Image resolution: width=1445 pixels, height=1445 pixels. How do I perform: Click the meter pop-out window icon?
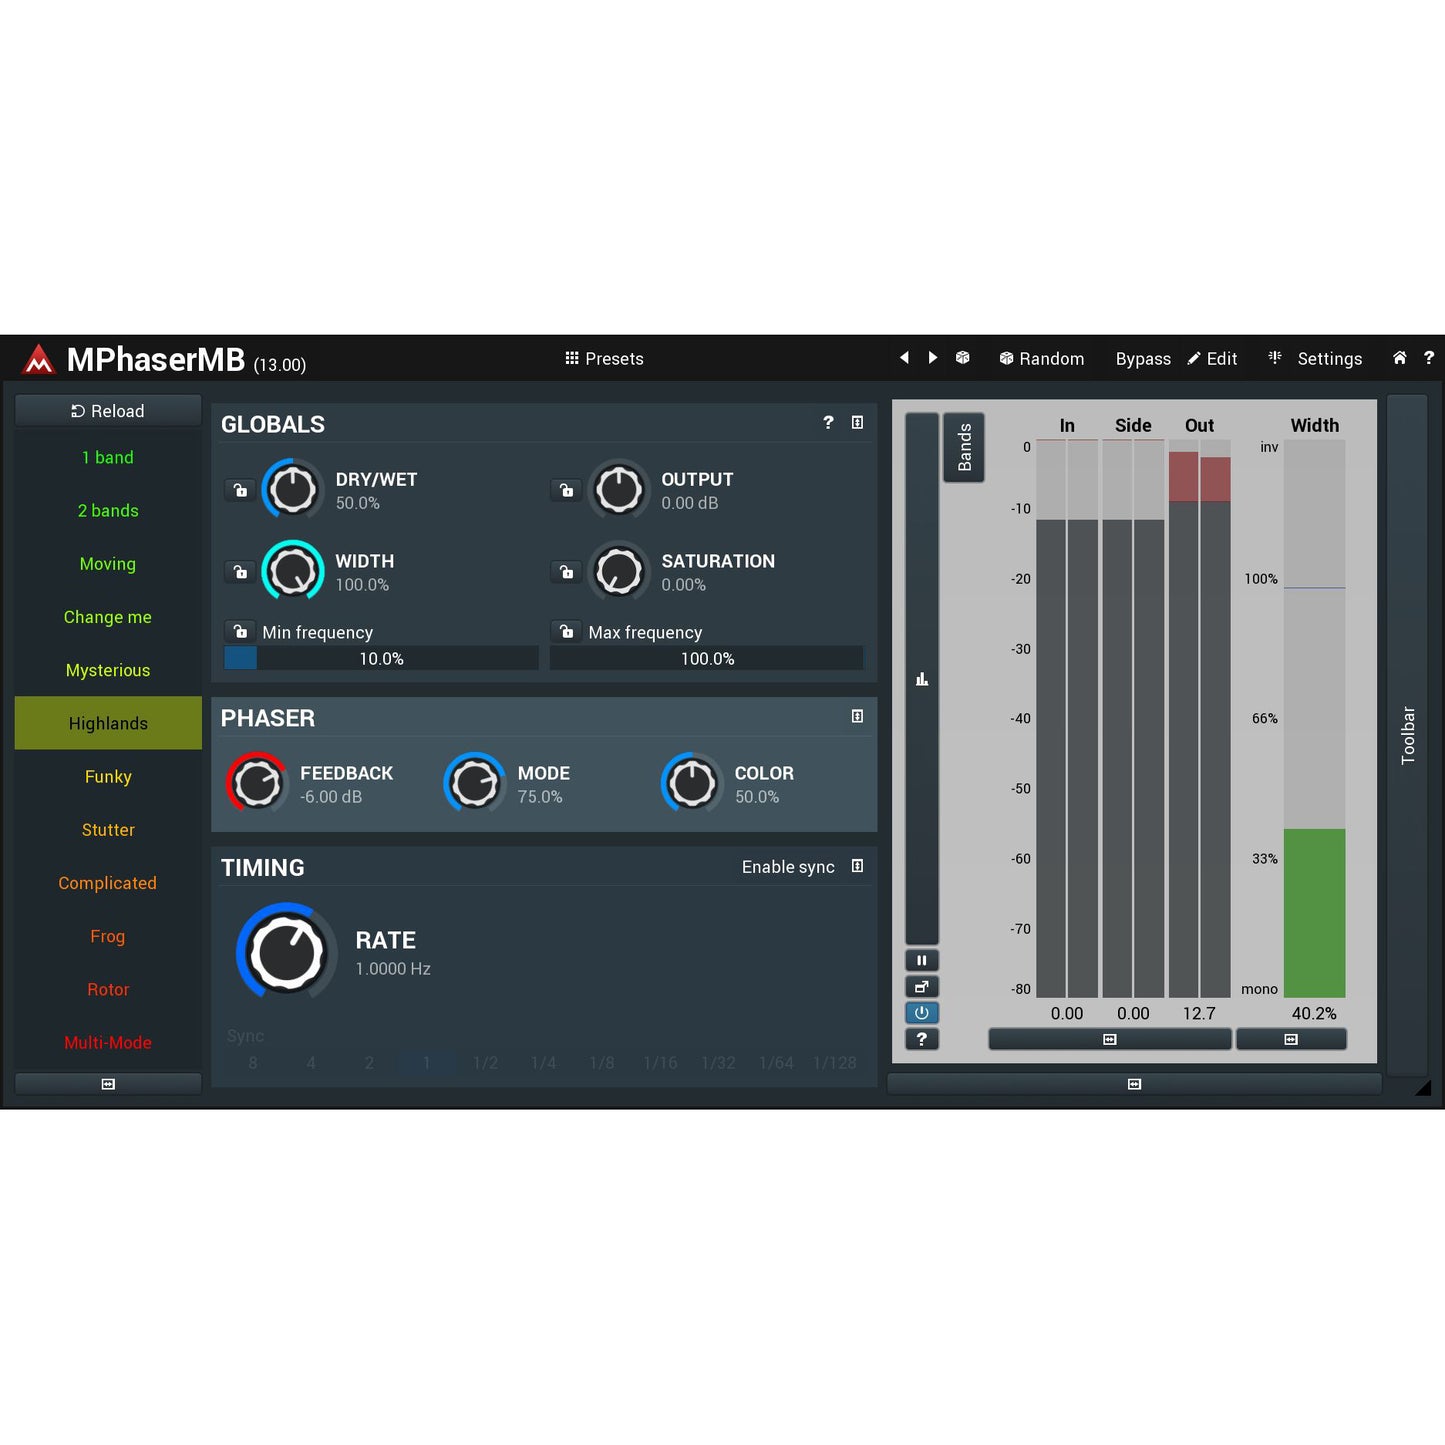921,987
